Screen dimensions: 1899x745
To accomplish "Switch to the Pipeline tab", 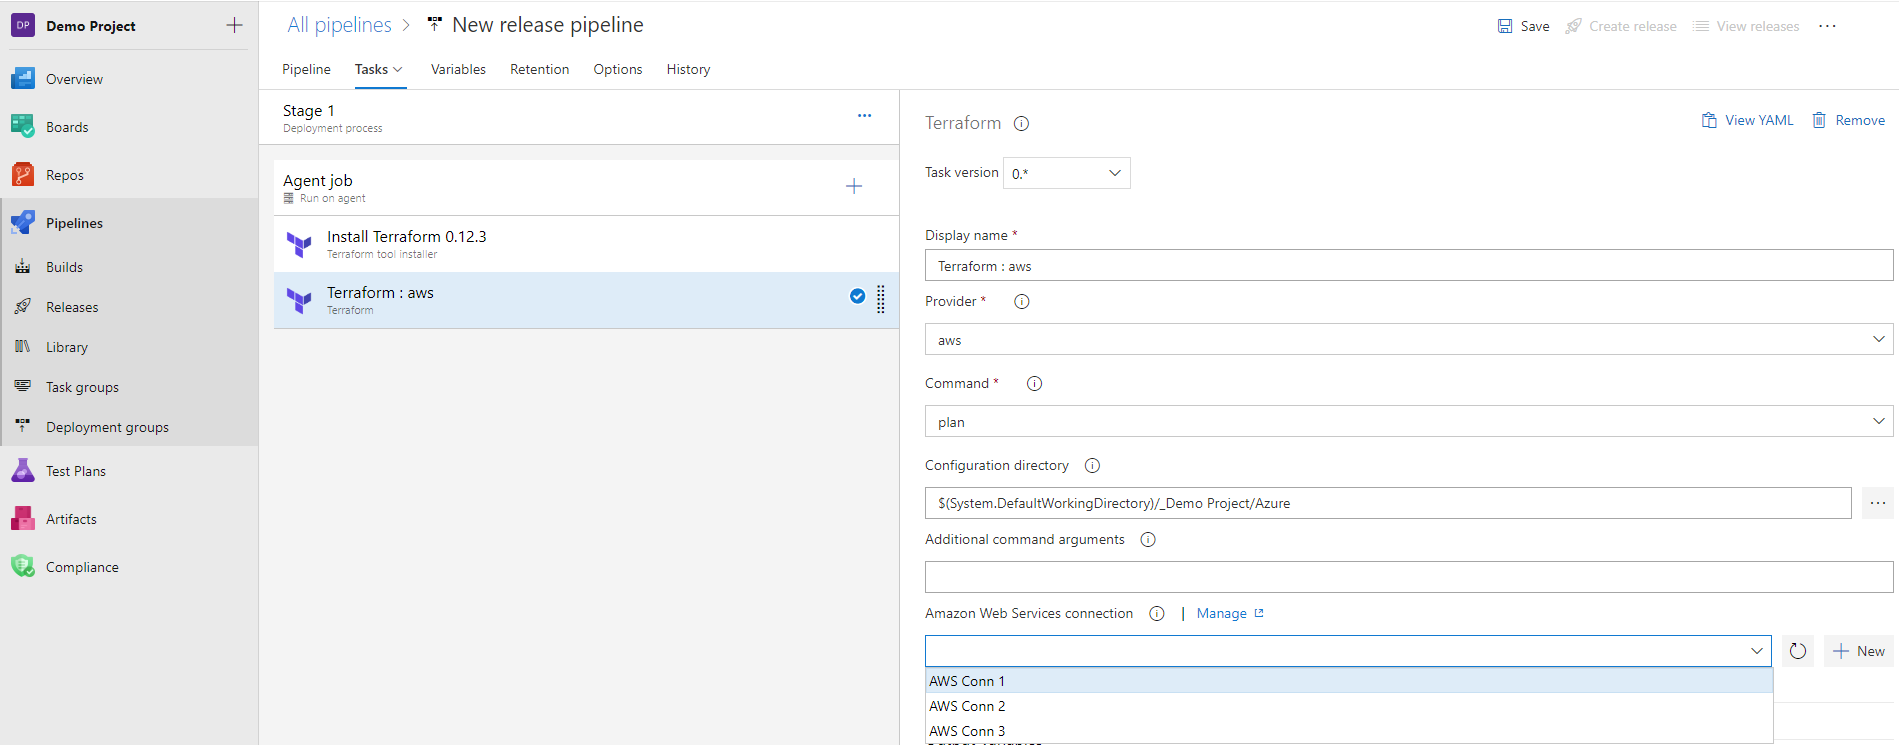I will pos(306,69).
